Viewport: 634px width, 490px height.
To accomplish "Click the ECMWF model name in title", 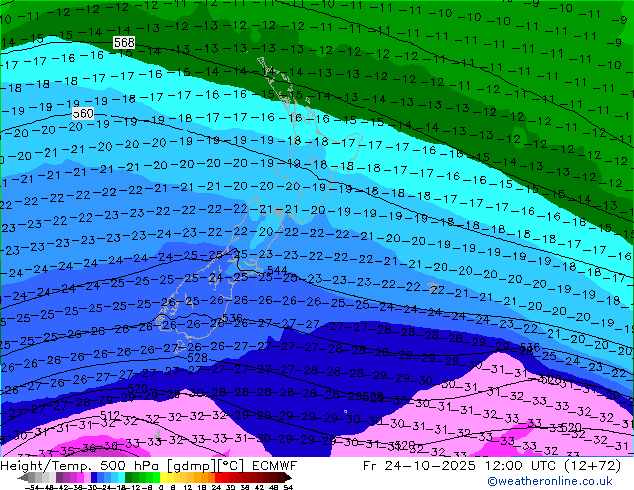I will coord(275,466).
